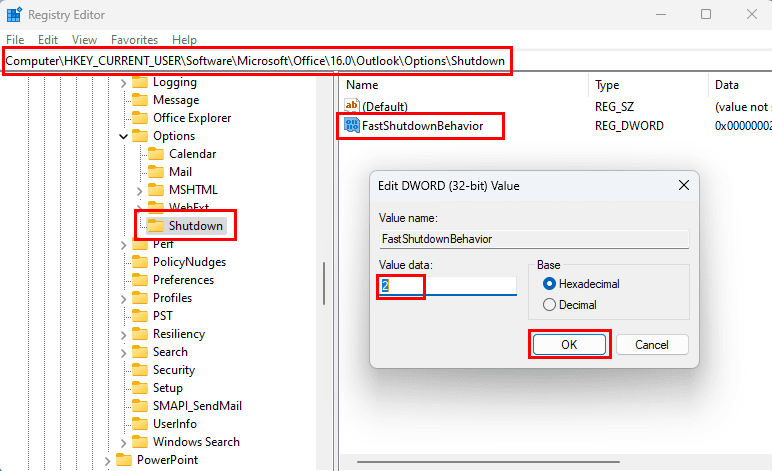Click the registry path address bar

258,62
